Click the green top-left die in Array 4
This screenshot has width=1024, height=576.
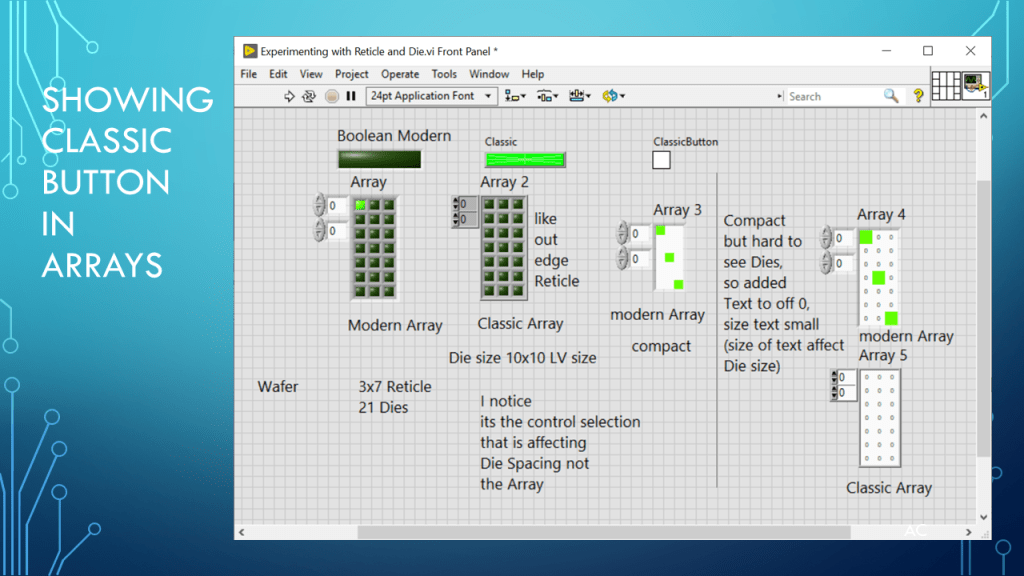click(x=866, y=237)
